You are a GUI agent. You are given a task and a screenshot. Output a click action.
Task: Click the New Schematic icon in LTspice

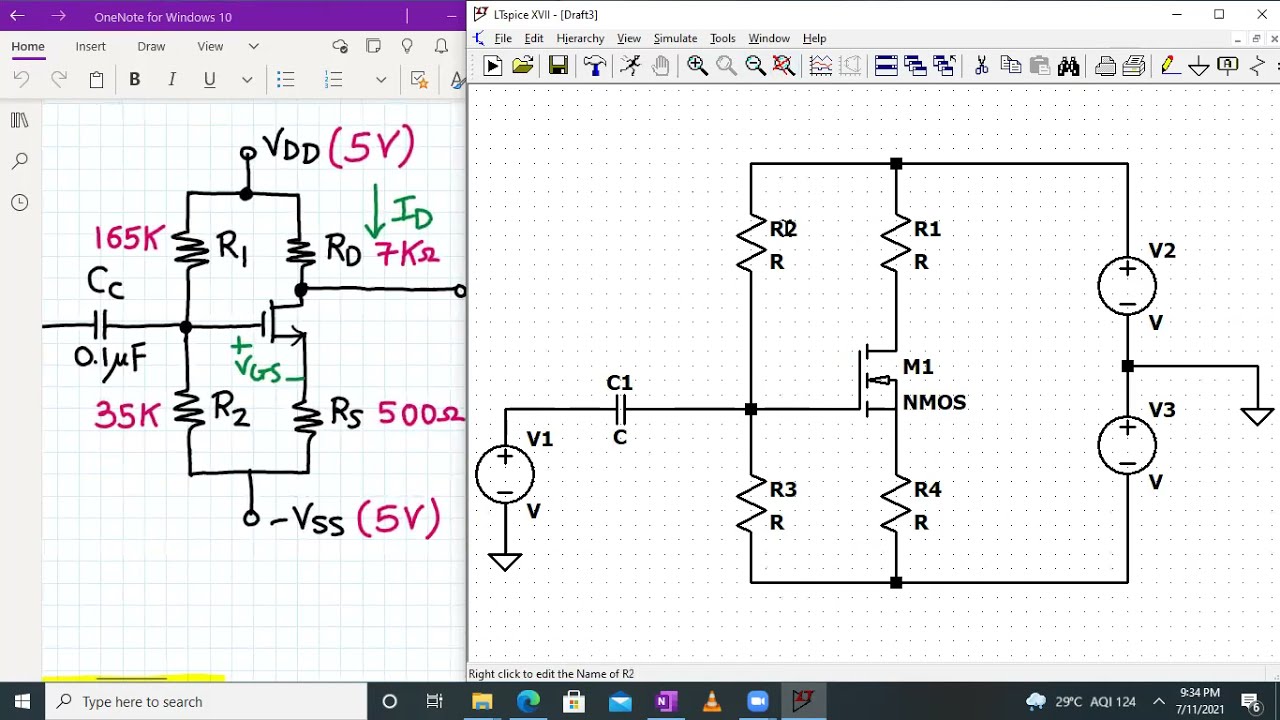pyautogui.click(x=492, y=66)
